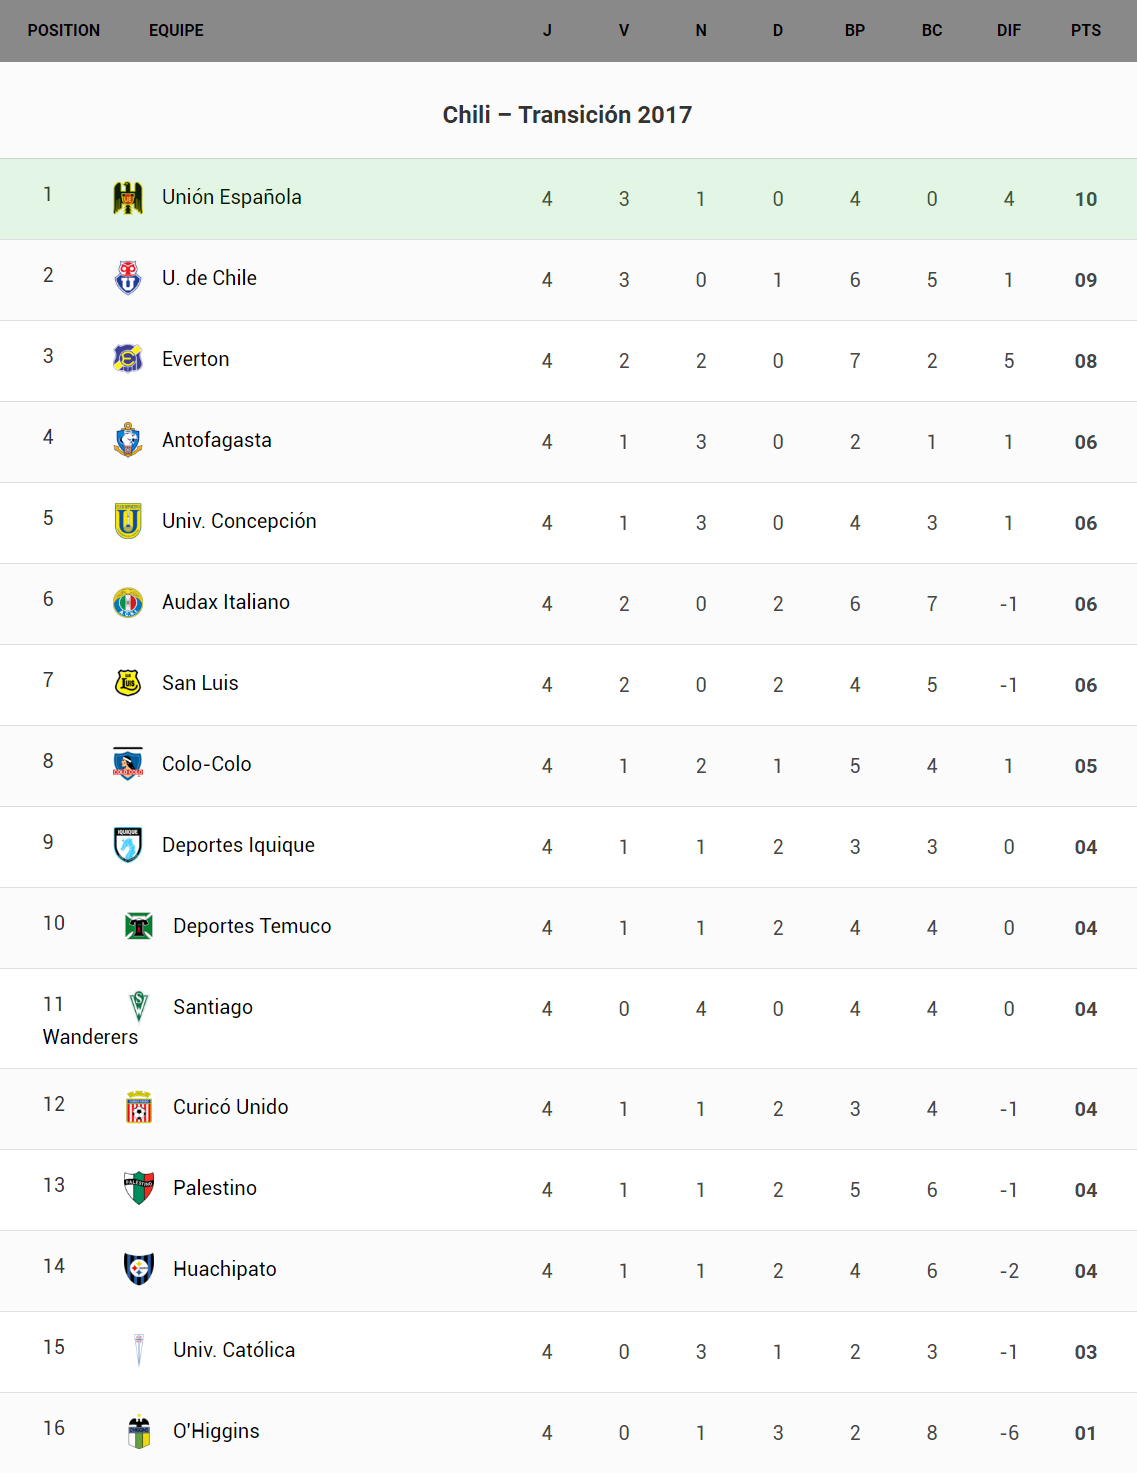This screenshot has height=1473, width=1137.
Task: Click the San Luis club logo
Action: coord(128,683)
